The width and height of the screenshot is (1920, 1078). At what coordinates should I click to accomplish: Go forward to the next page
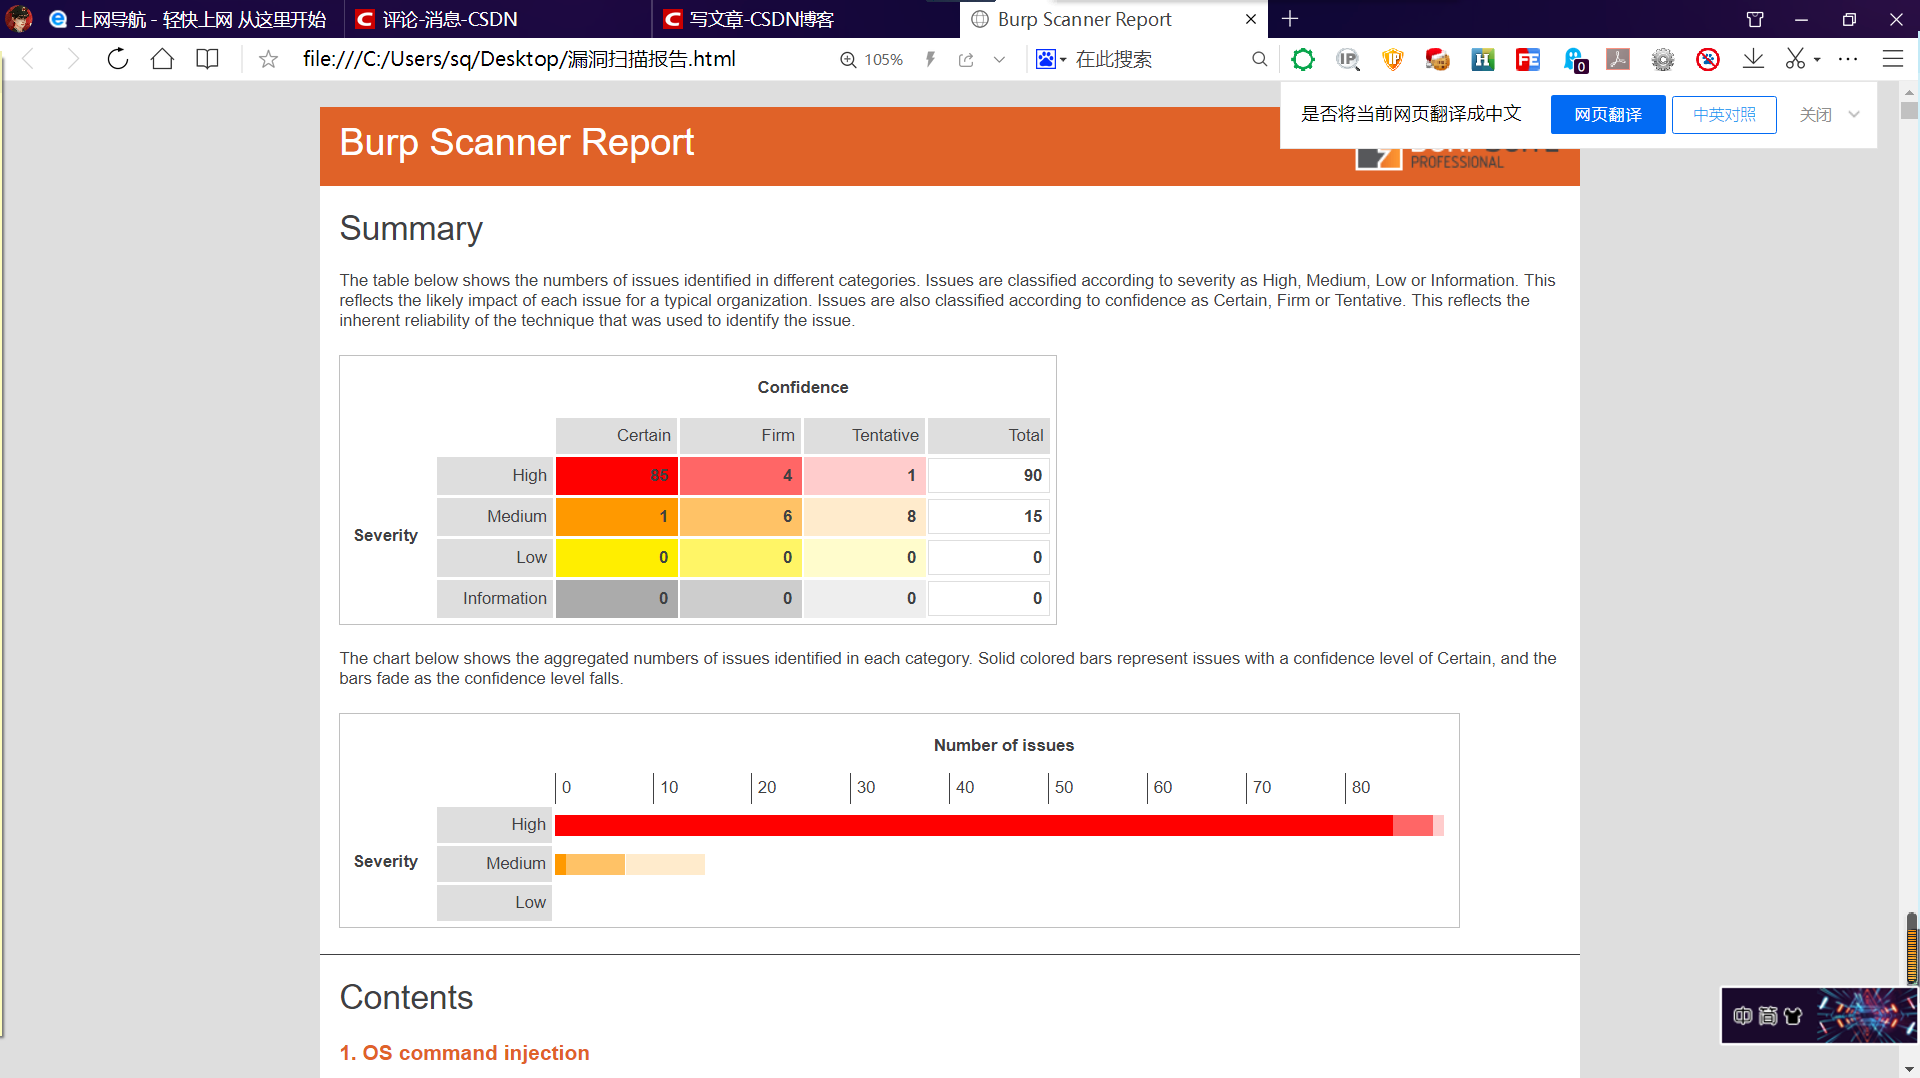pyautogui.click(x=73, y=59)
